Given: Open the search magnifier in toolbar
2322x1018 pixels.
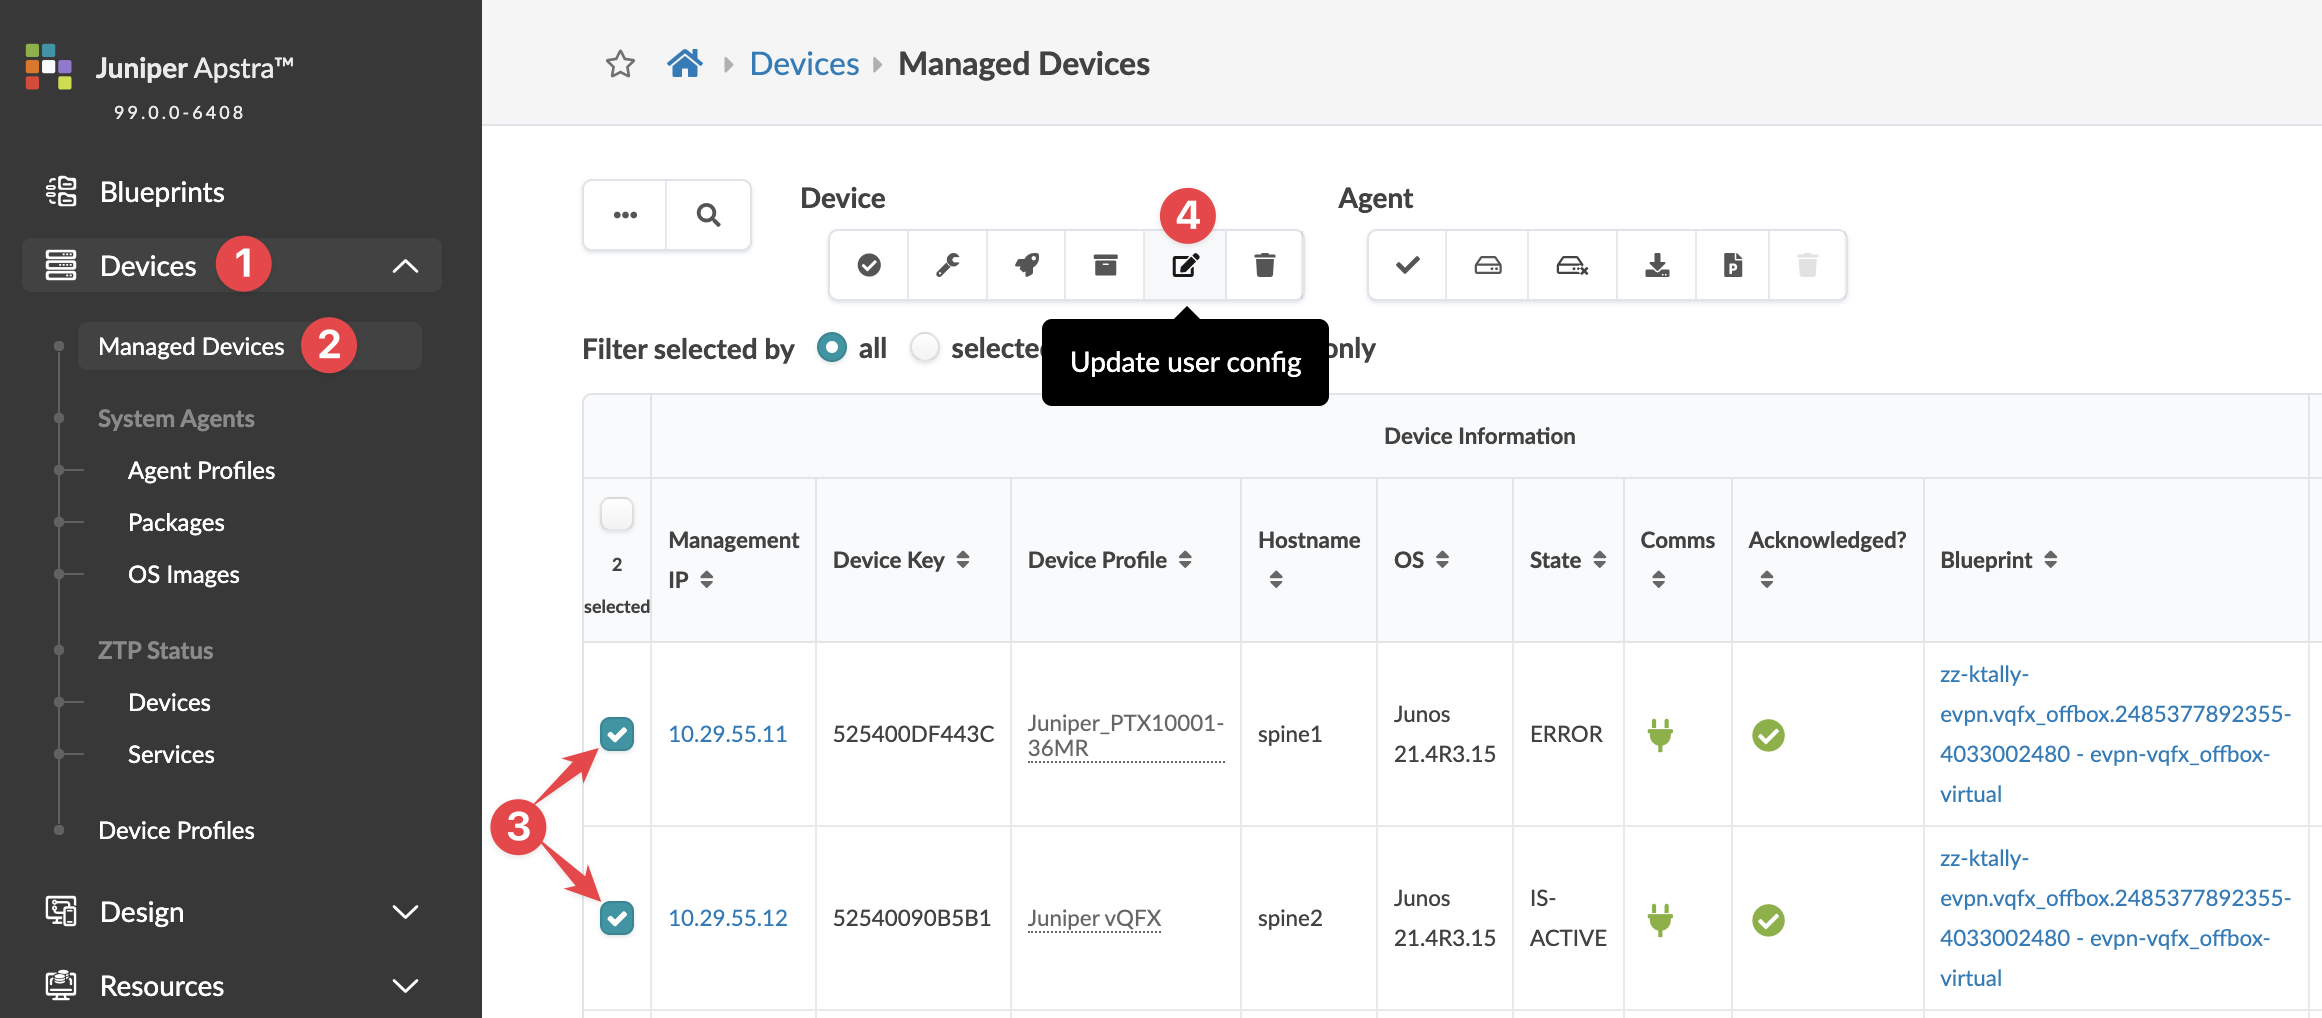Looking at the screenshot, I should coord(708,215).
